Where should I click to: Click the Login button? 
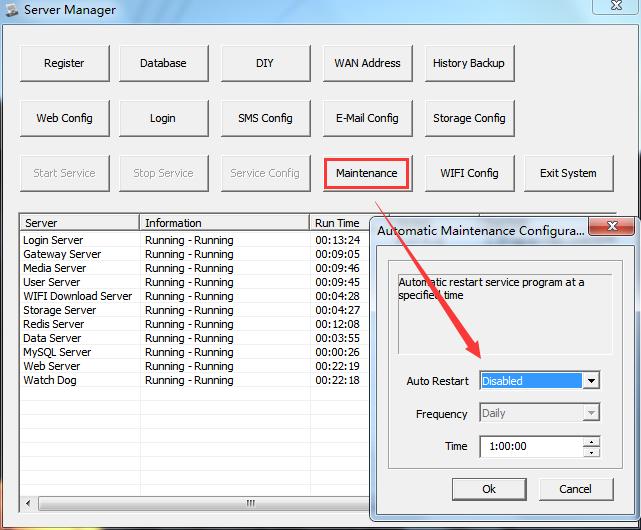164,118
